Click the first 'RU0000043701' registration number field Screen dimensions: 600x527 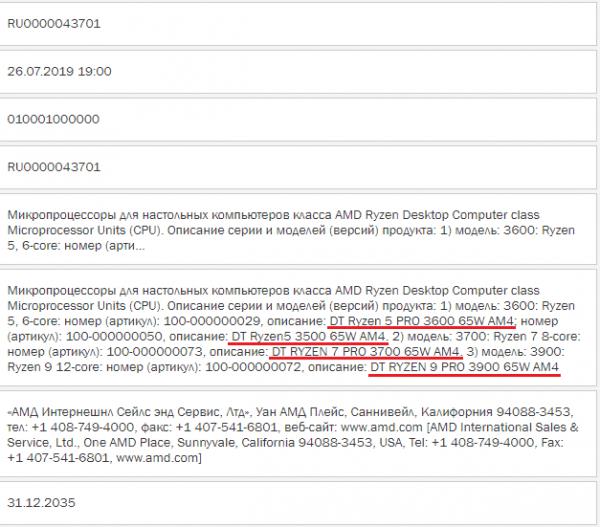(298, 24)
